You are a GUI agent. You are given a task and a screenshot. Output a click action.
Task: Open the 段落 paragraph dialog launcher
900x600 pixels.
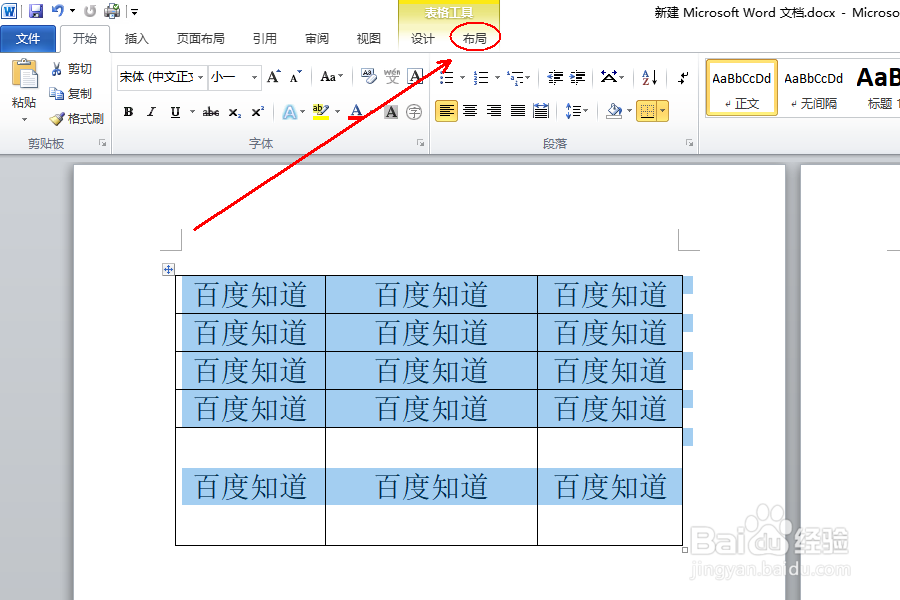[x=689, y=143]
